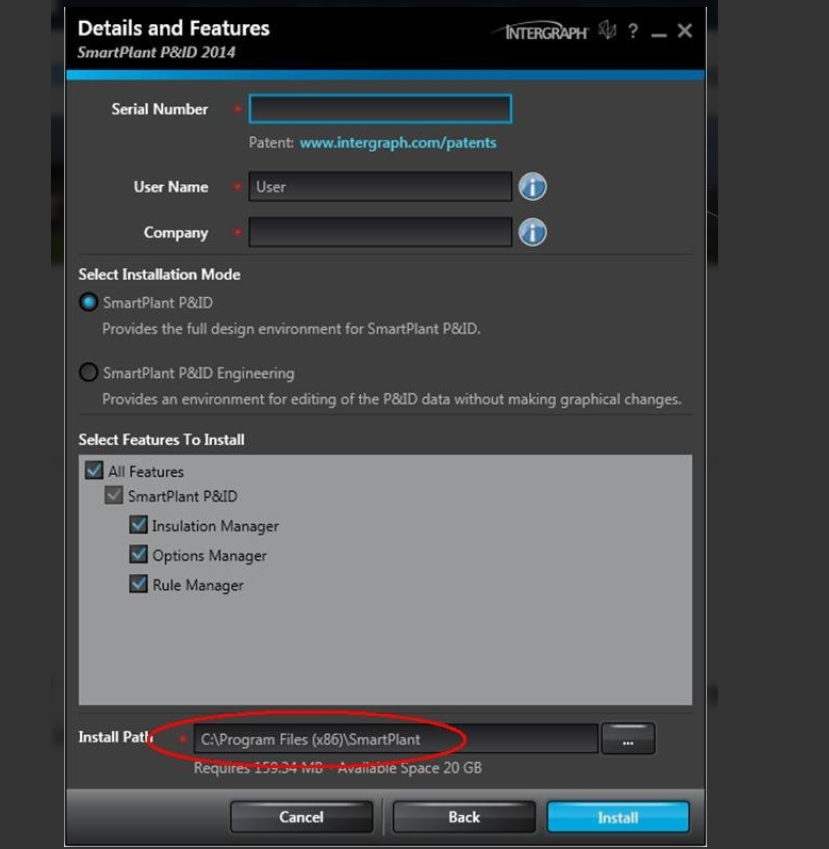Toggle the All Features checkbox
The image size is (829, 849).
click(94, 470)
